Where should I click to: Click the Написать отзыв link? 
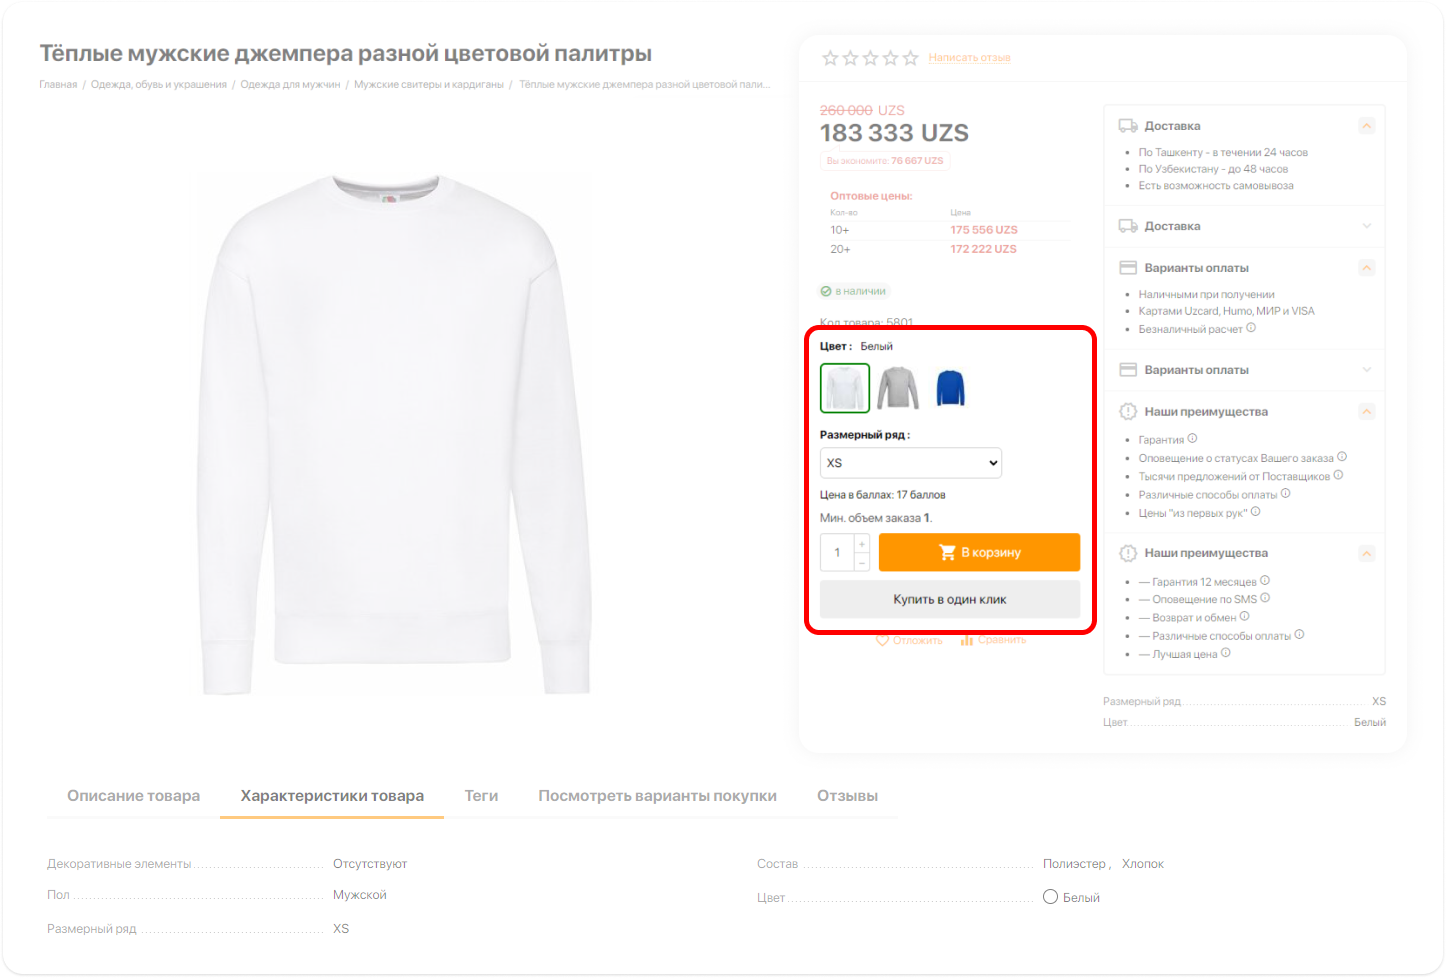969,58
